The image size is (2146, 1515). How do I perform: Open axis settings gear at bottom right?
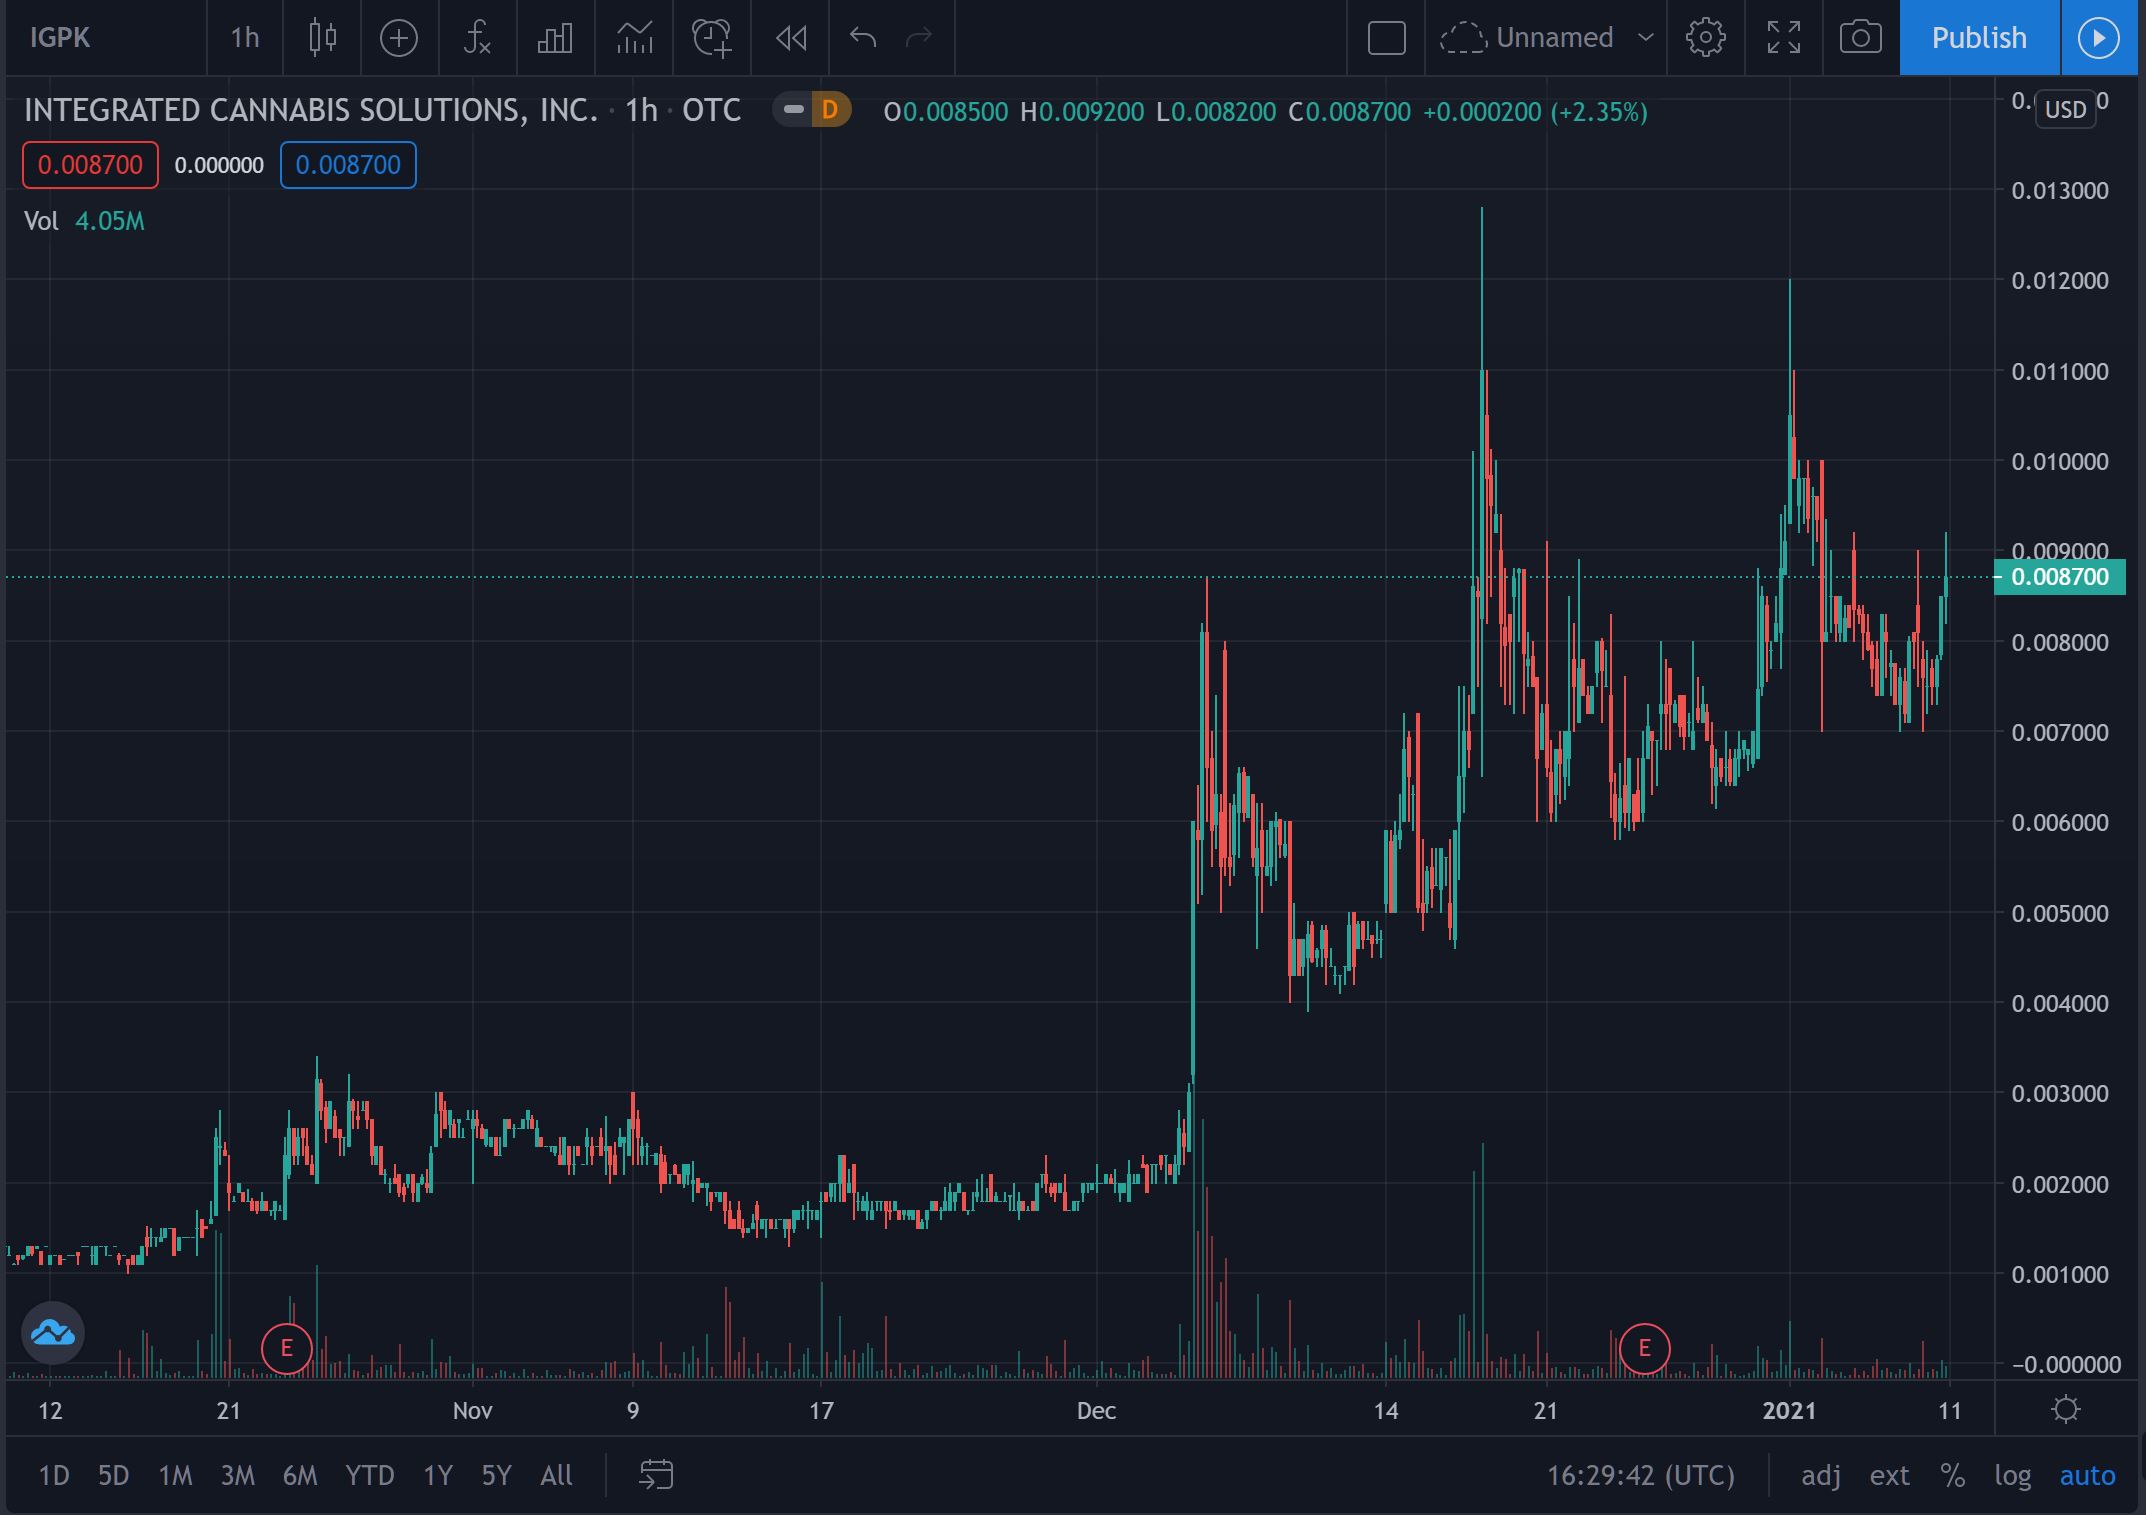click(2065, 1410)
